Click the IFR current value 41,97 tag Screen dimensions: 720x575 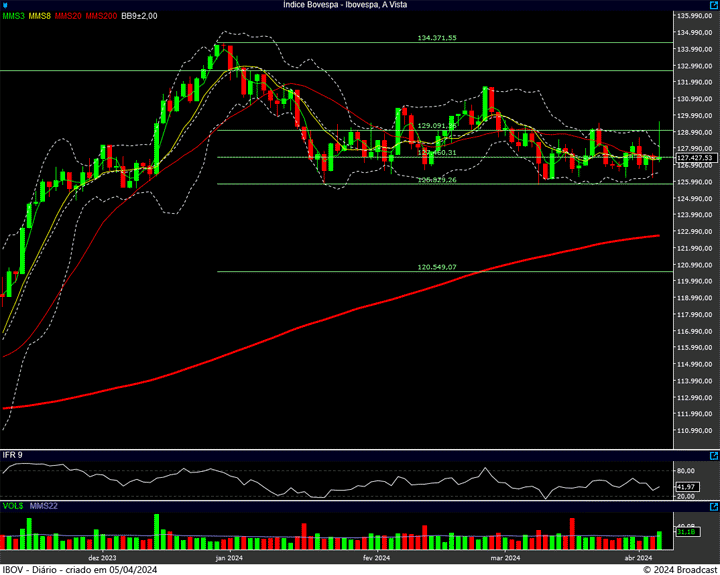pos(686,486)
